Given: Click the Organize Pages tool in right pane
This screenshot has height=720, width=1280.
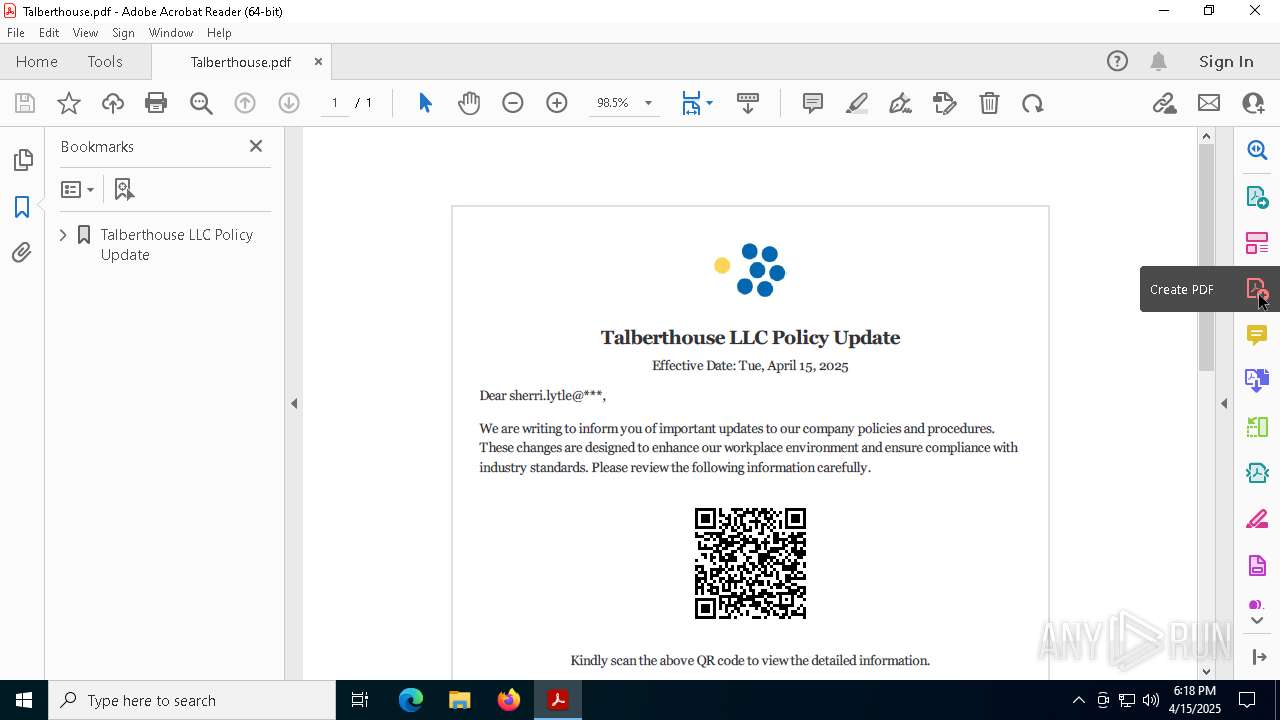Looking at the screenshot, I should pos(1257,428).
